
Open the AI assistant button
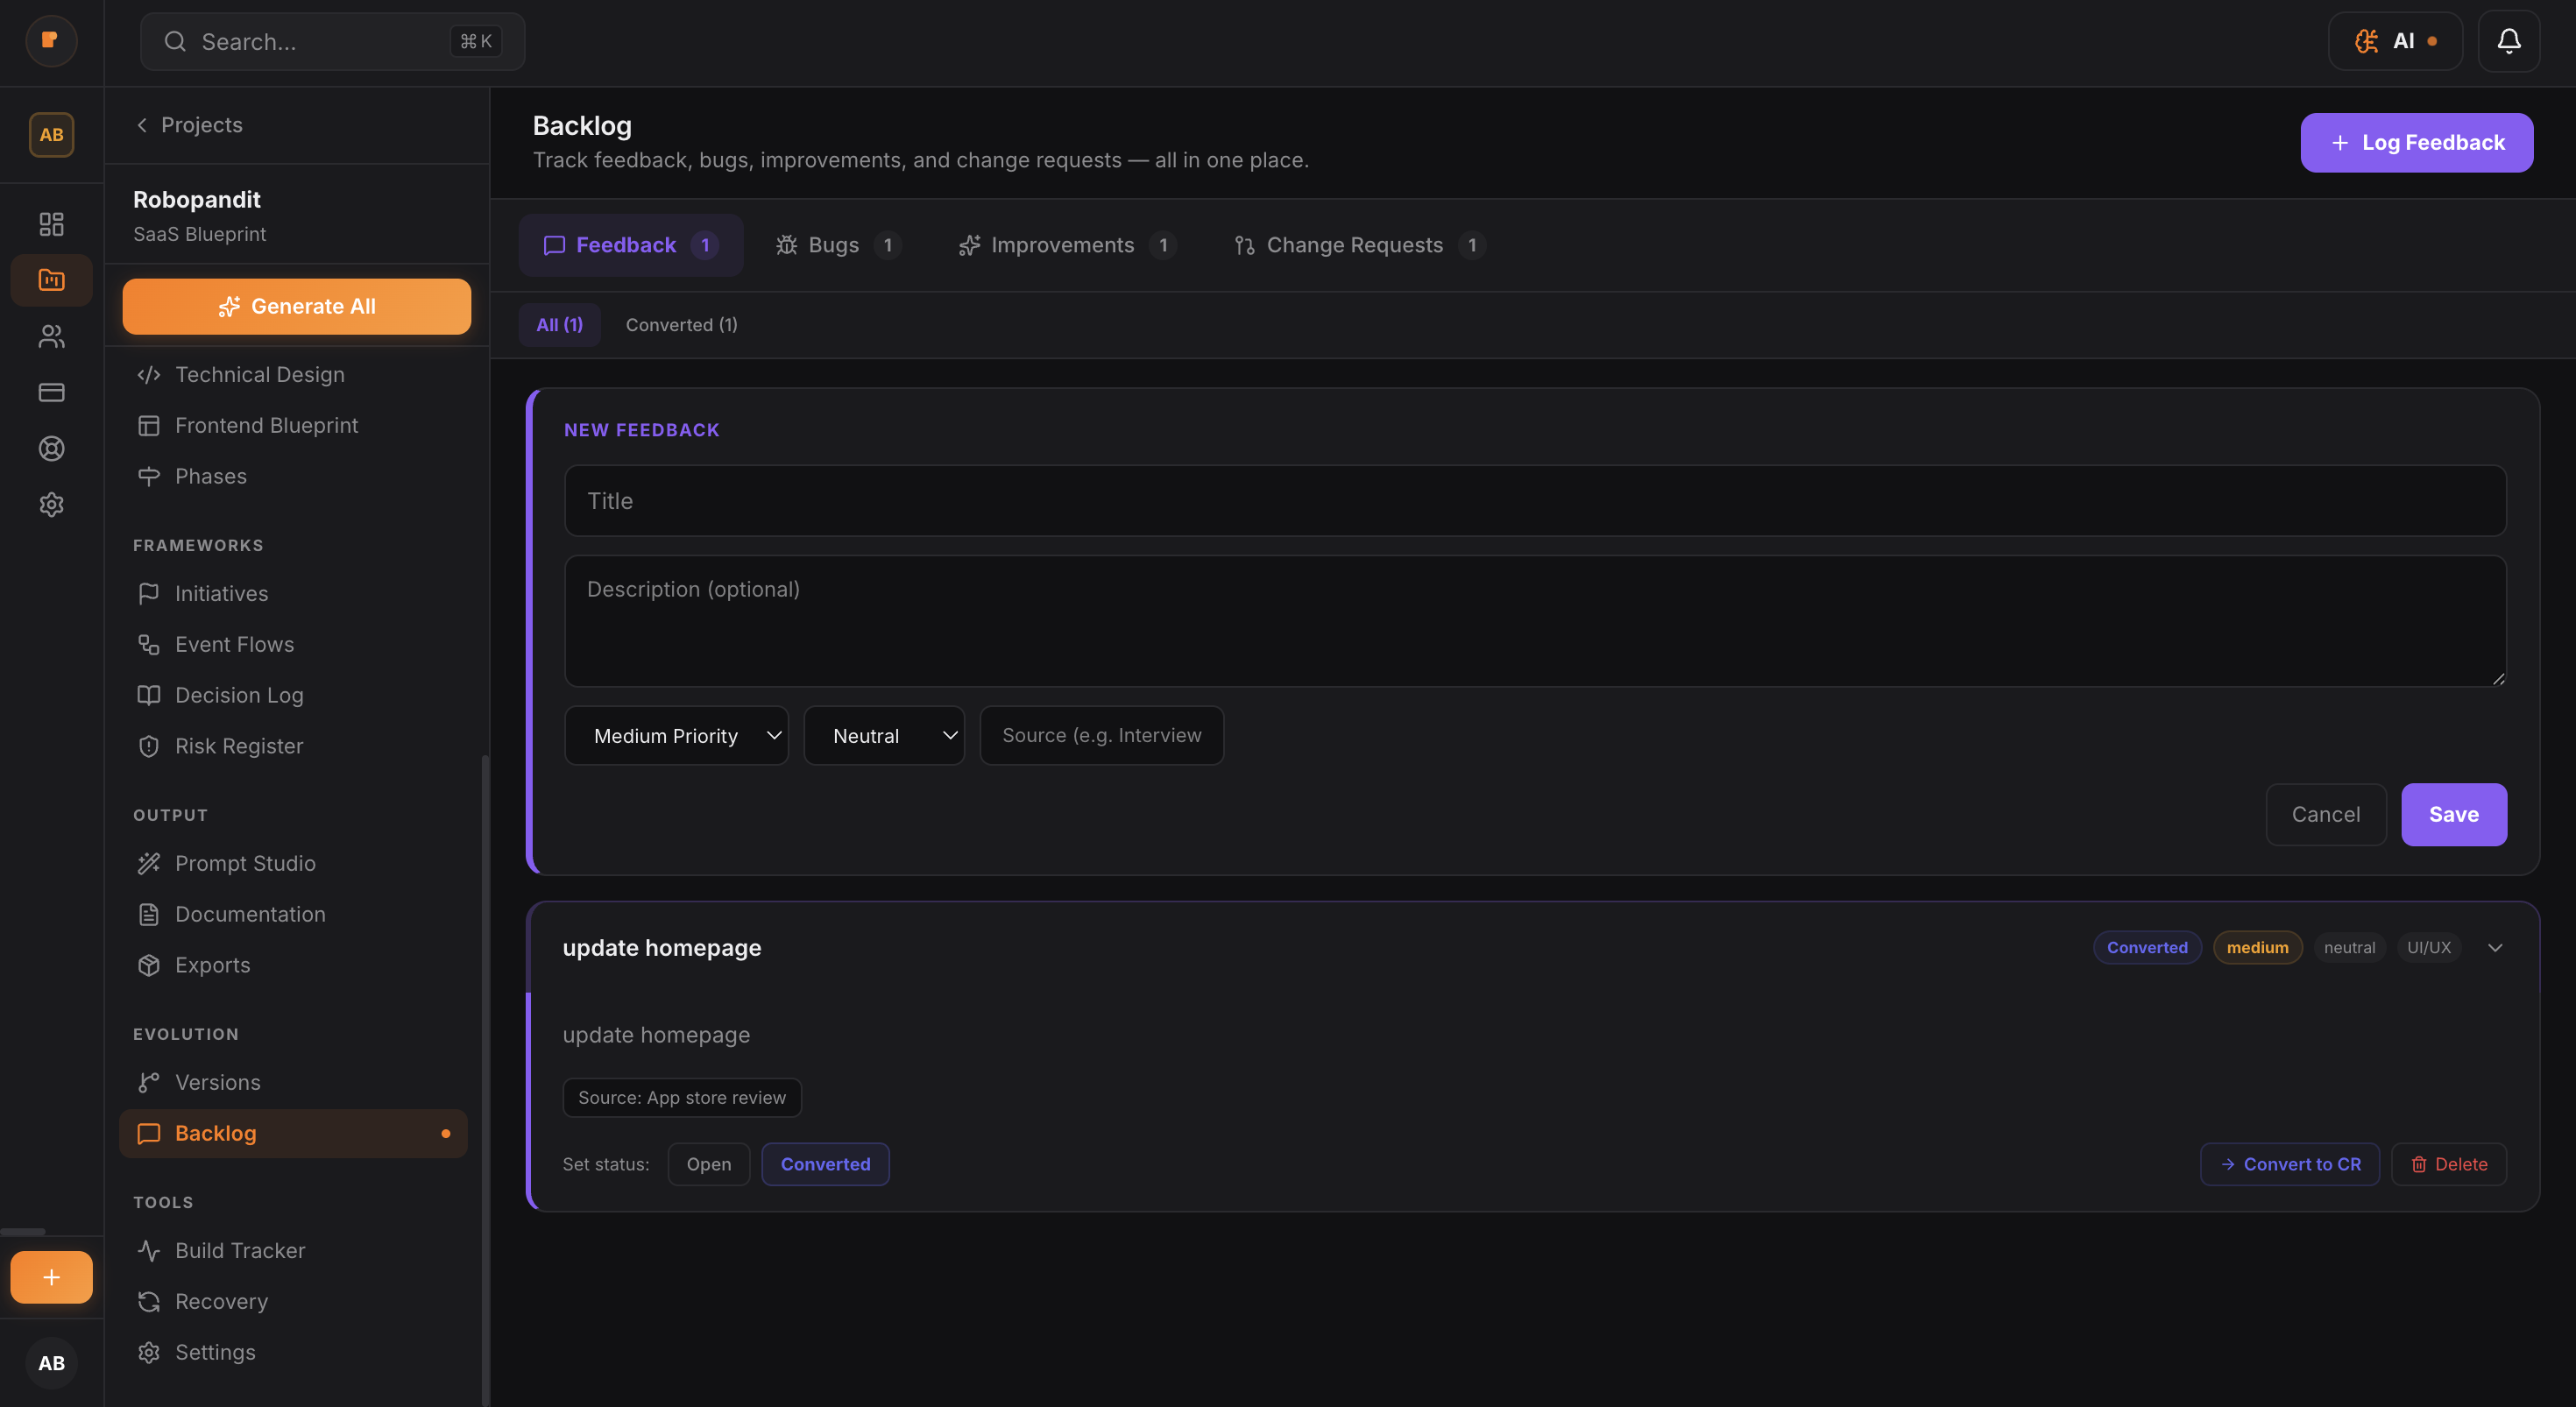click(x=2394, y=41)
